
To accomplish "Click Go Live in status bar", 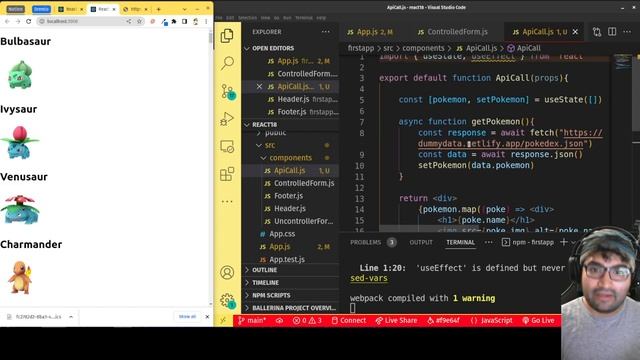I will [538, 321].
